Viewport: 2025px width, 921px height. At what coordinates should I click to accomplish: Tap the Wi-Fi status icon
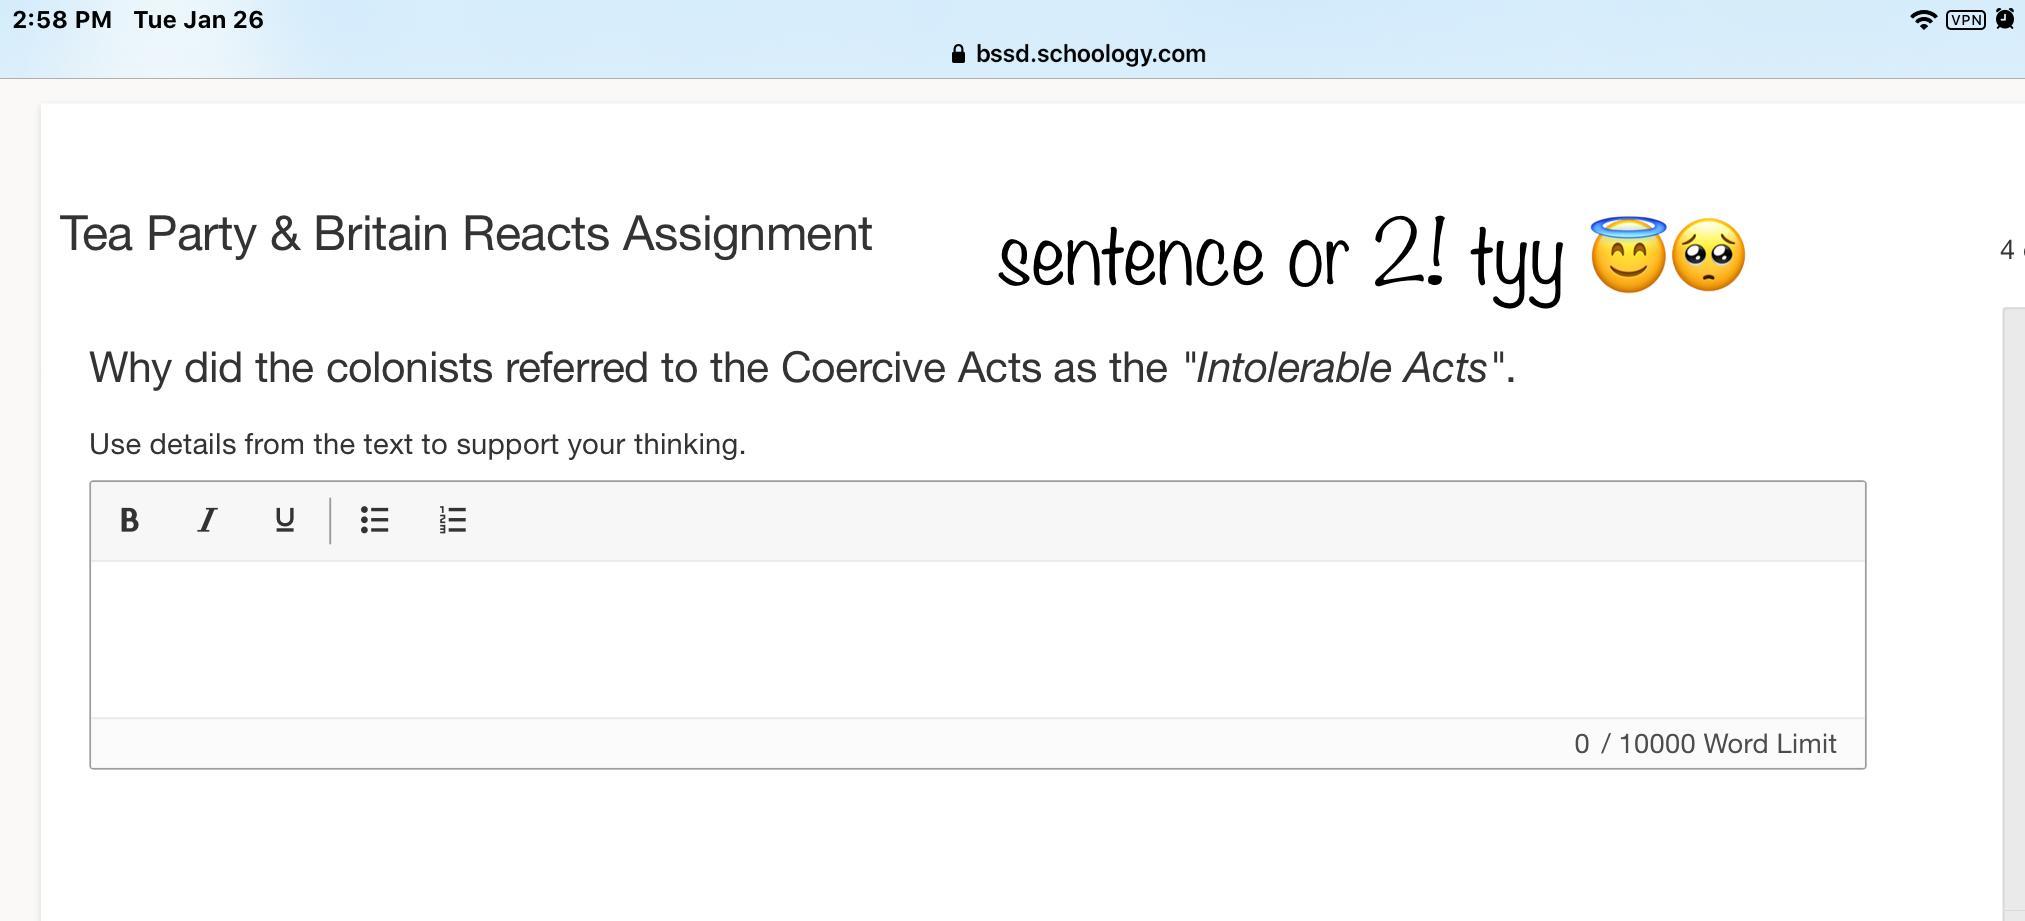coord(1922,20)
